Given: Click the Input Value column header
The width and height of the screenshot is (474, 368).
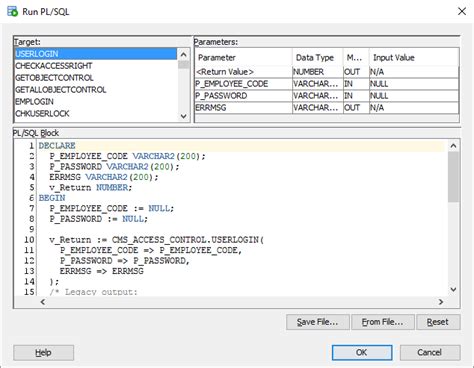Looking at the screenshot, I should pyautogui.click(x=414, y=58).
